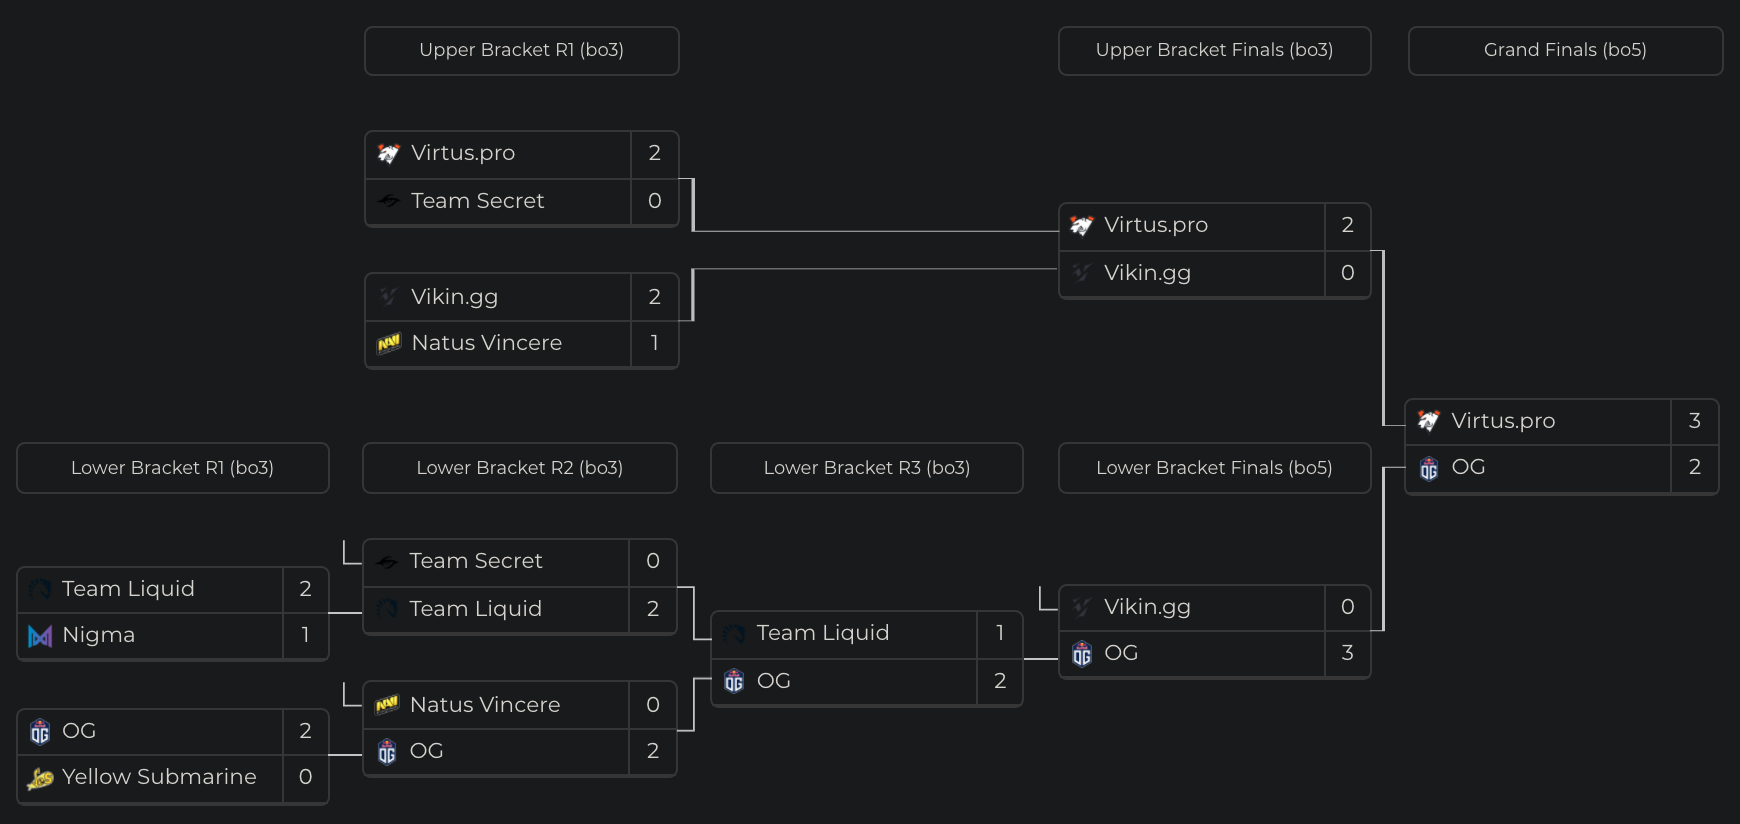Click Team Liquid logo in Lower Bracket R3
The height and width of the screenshot is (824, 1740).
(734, 634)
